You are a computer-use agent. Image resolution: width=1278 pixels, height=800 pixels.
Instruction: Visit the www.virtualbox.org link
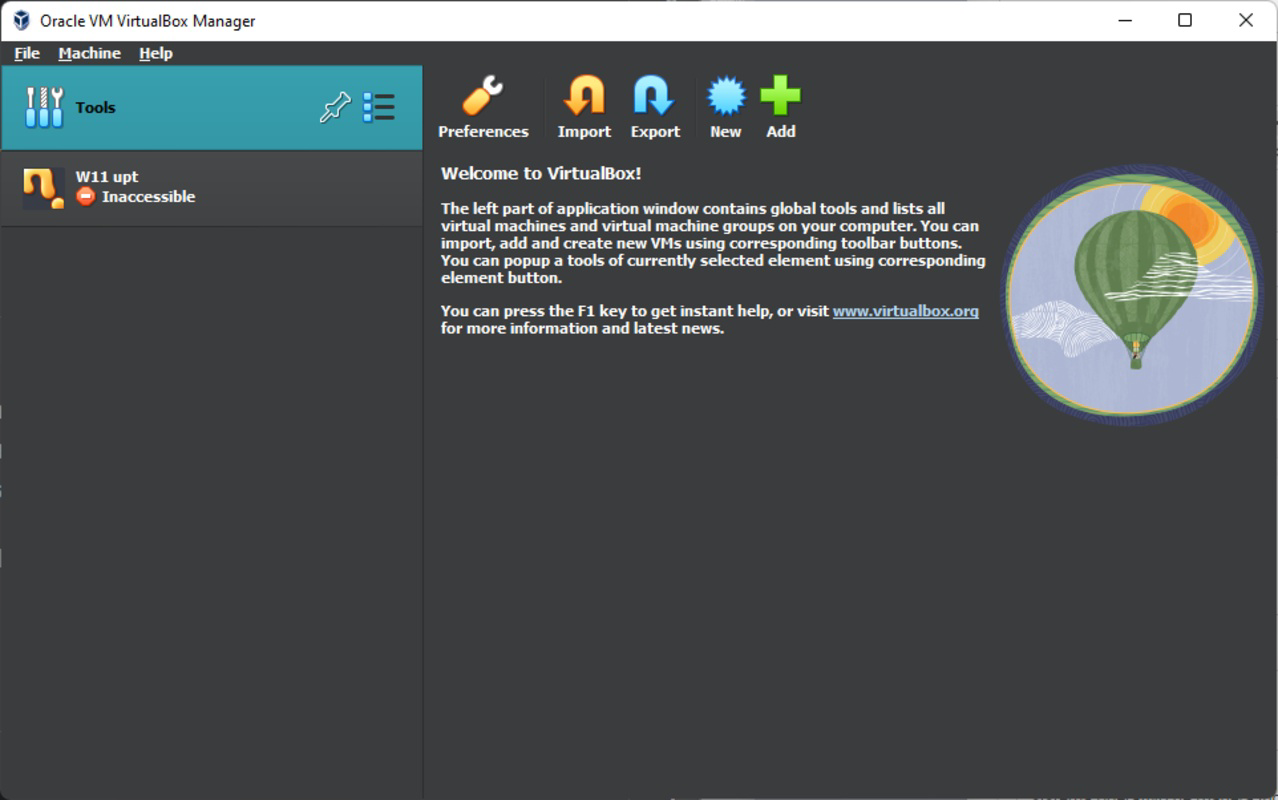pos(906,311)
